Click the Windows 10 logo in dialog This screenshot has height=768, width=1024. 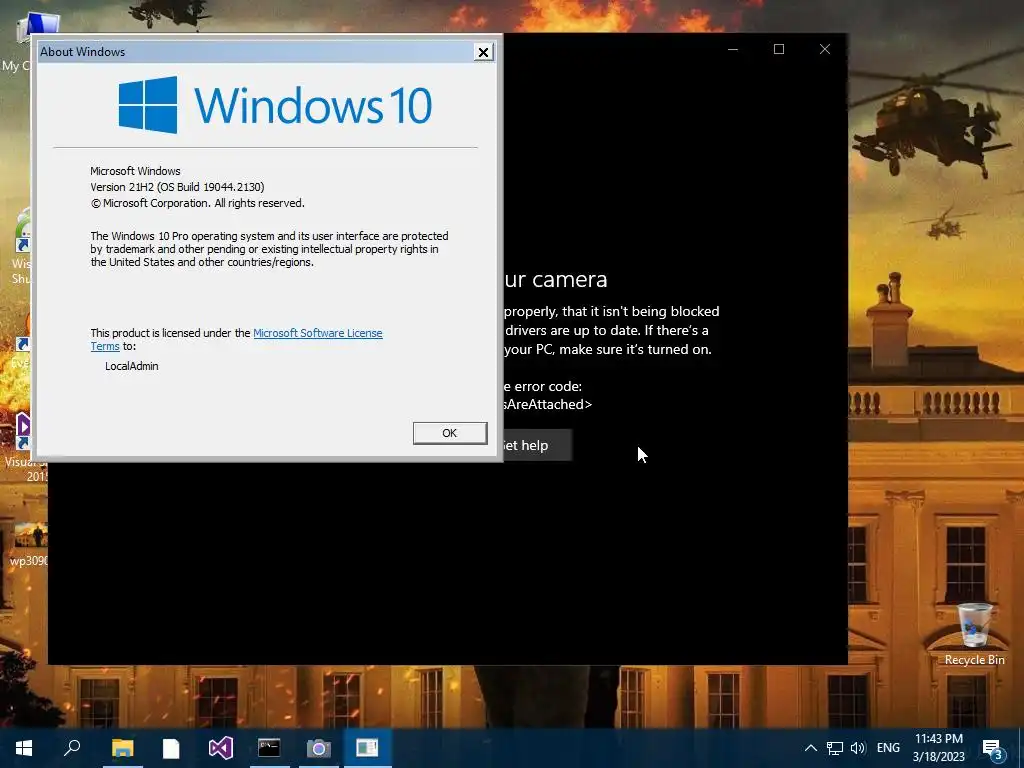[x=275, y=104]
